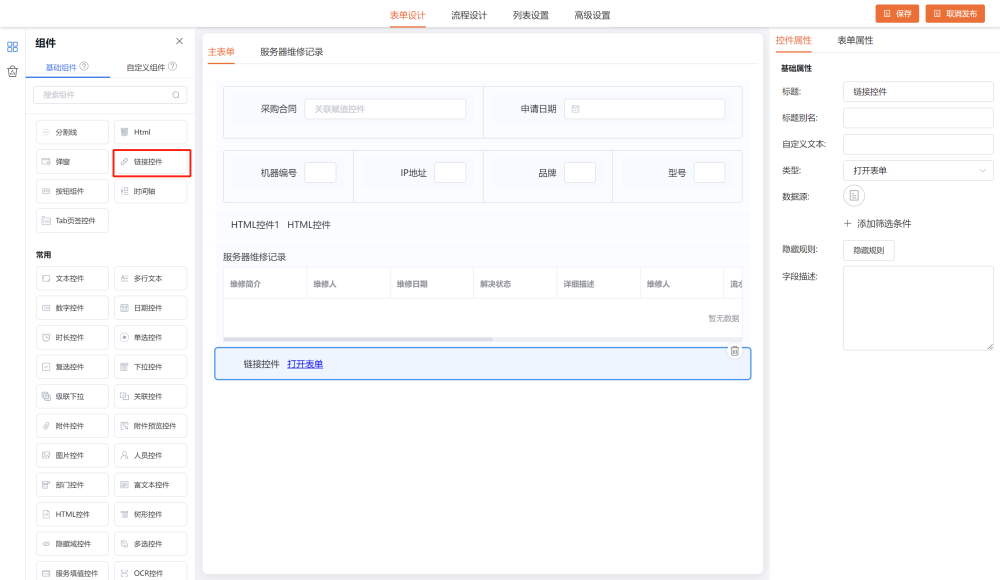Viewport: 1000px width, 580px height.
Task: Click the 打开表单 link in the form
Action: pos(305,364)
